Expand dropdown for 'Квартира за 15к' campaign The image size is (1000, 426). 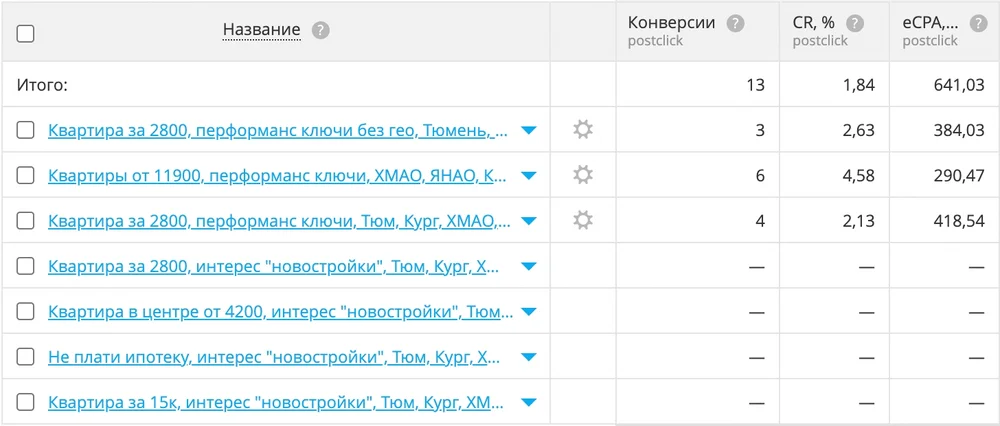(529, 402)
